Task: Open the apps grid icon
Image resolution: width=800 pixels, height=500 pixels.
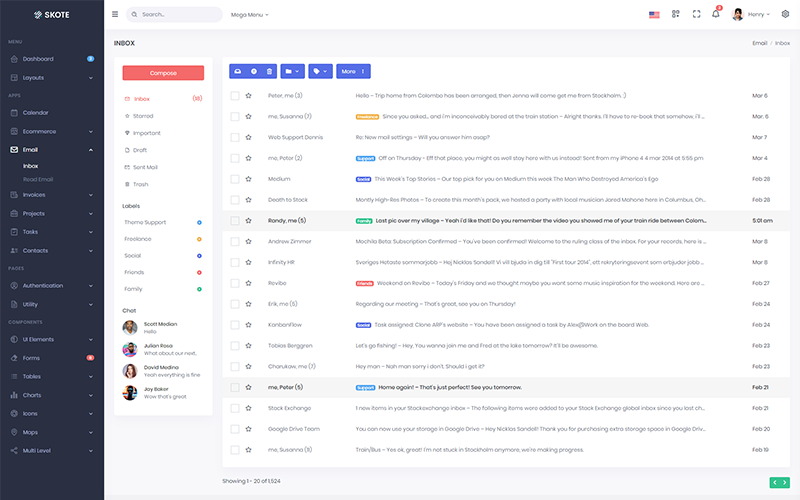Action: 676,14
